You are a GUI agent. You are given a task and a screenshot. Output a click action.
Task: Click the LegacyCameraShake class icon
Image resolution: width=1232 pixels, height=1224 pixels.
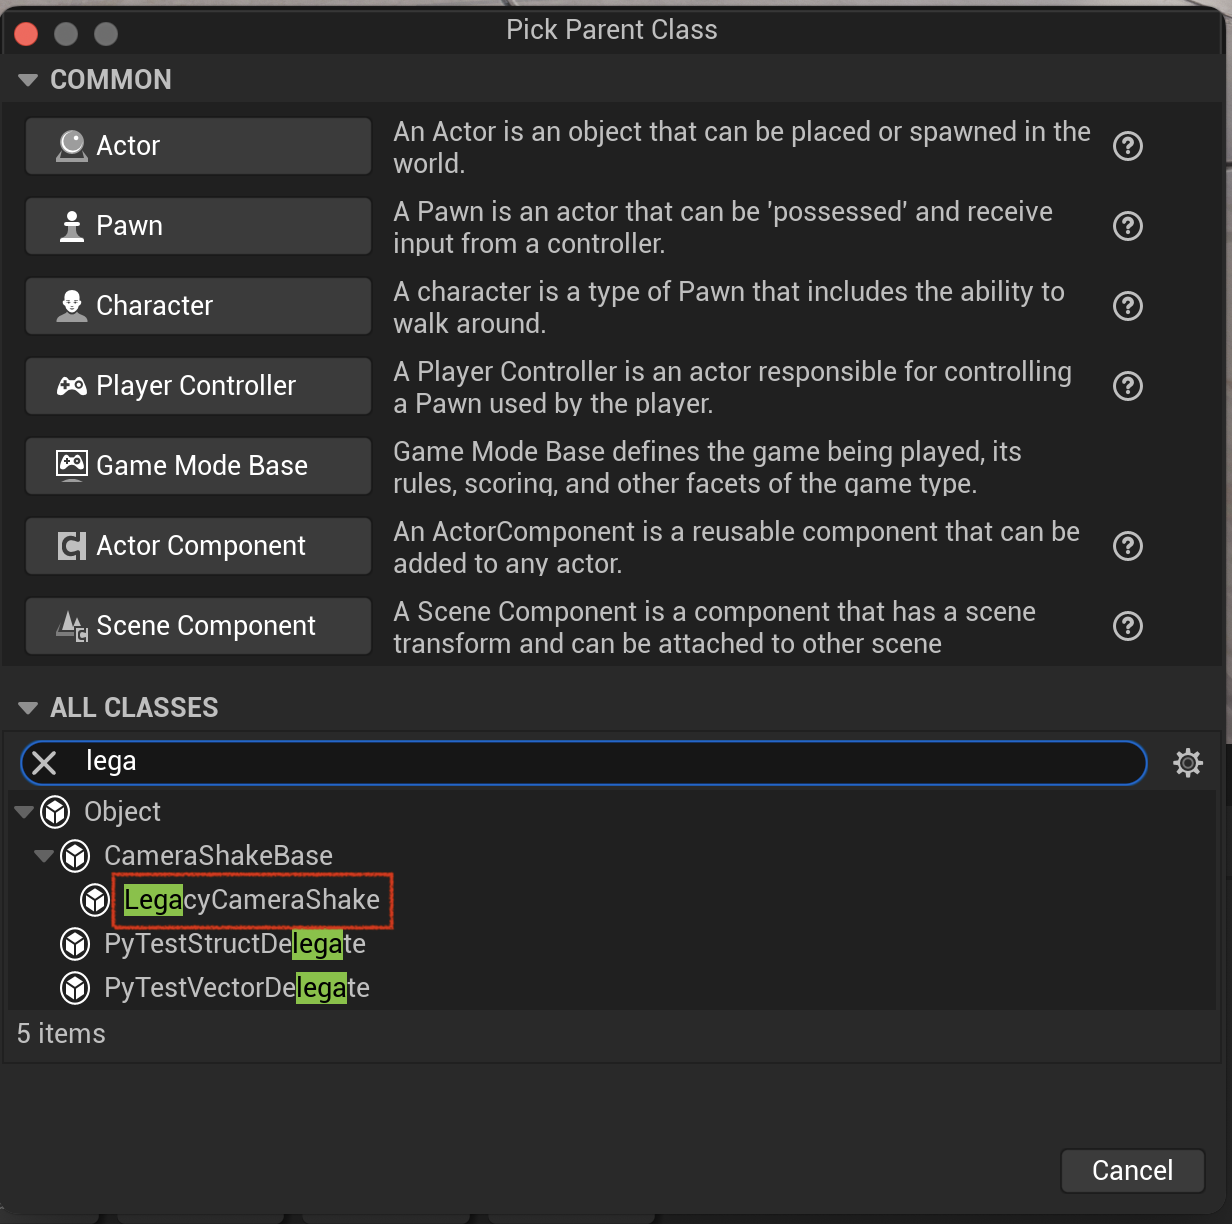[95, 900]
